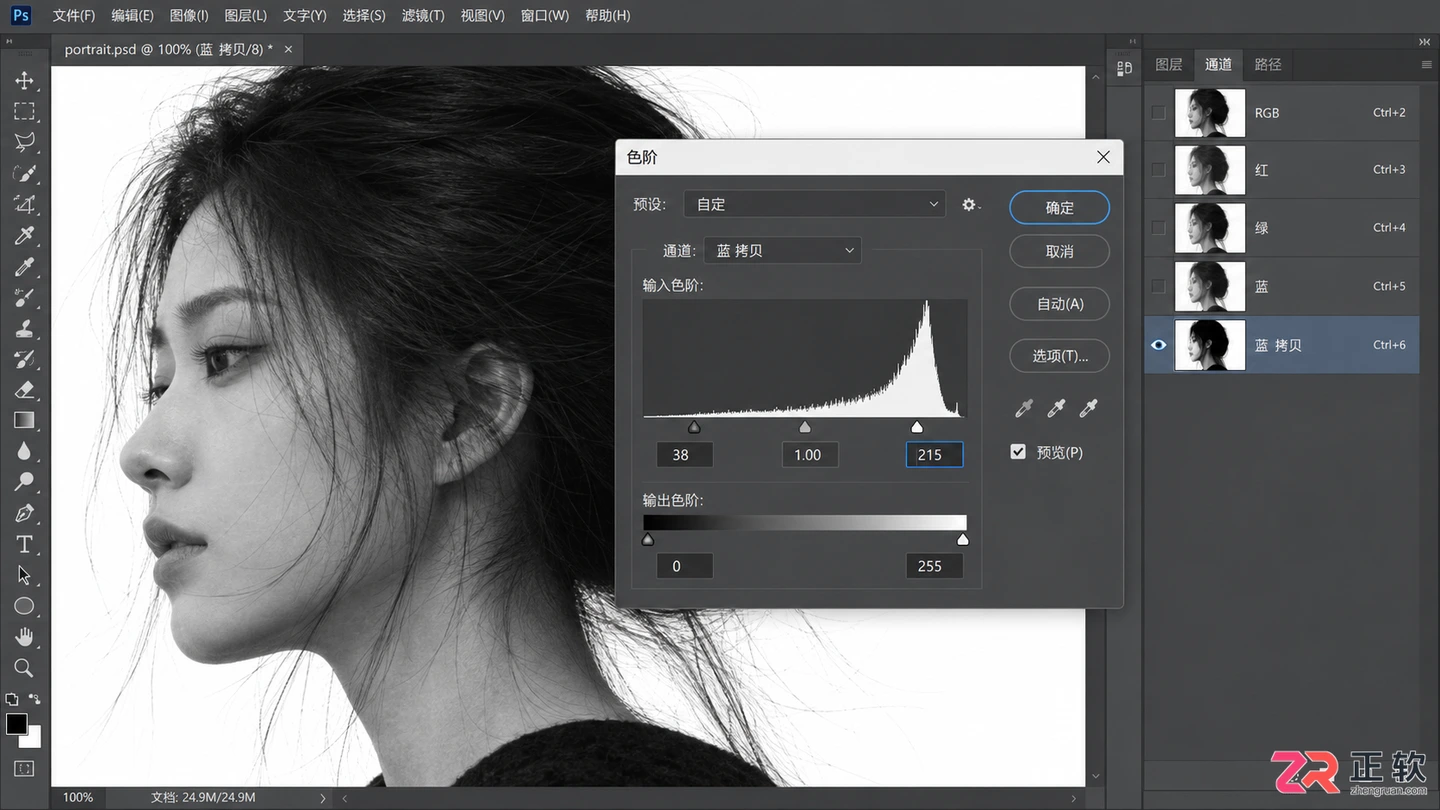Choose the Gradient tool
The width and height of the screenshot is (1440, 810).
tap(24, 420)
